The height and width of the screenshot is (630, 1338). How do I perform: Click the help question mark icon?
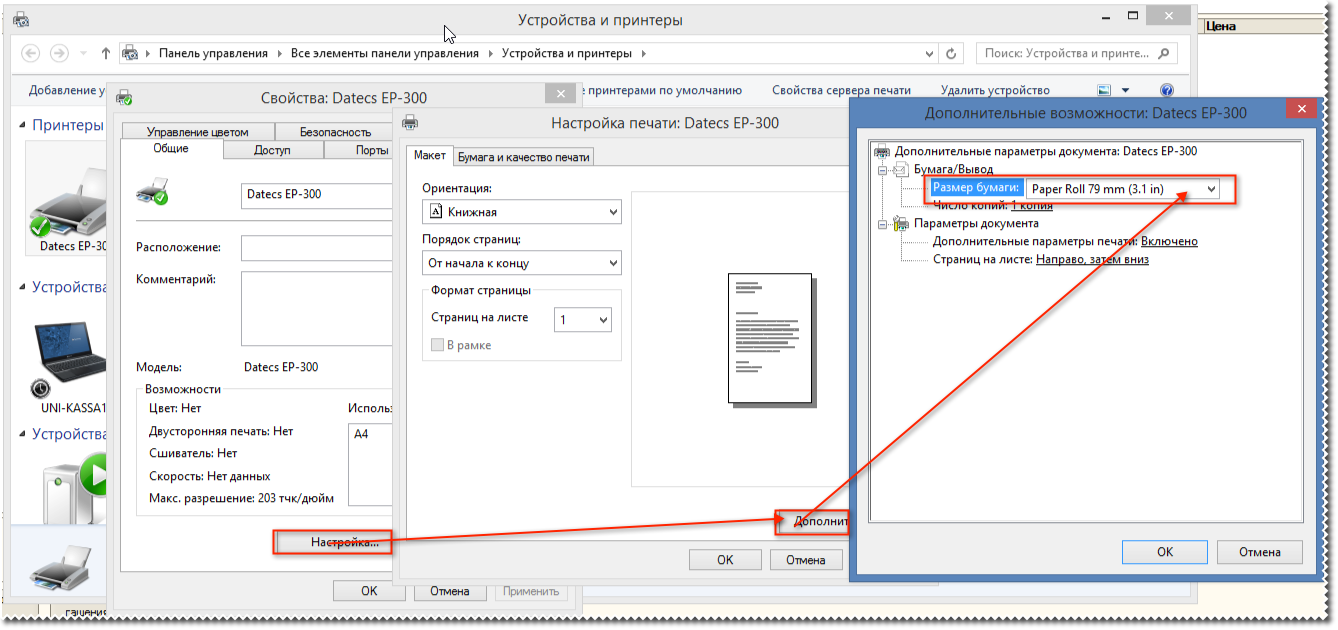point(1166,90)
